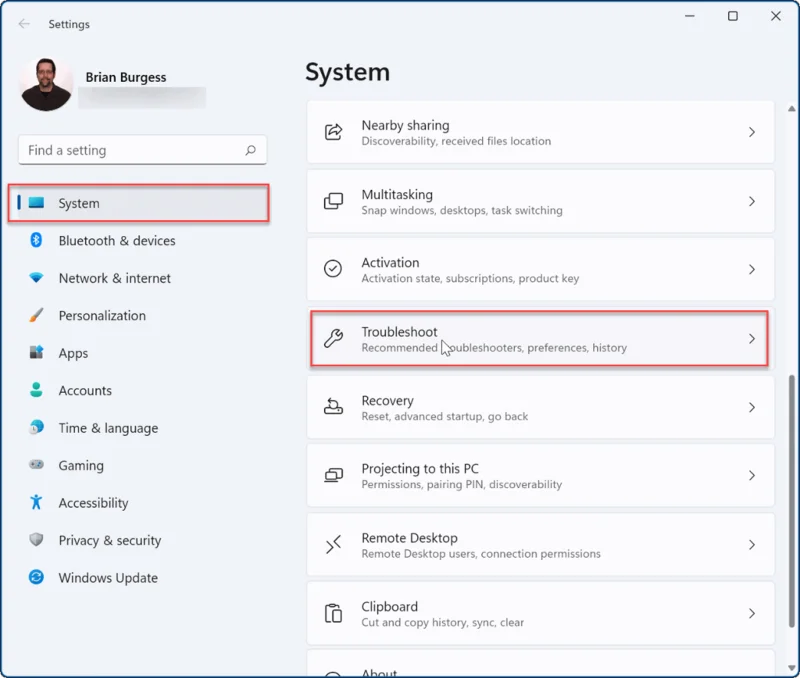This screenshot has width=800, height=678.
Task: Maximize the Settings window
Action: [x=733, y=16]
